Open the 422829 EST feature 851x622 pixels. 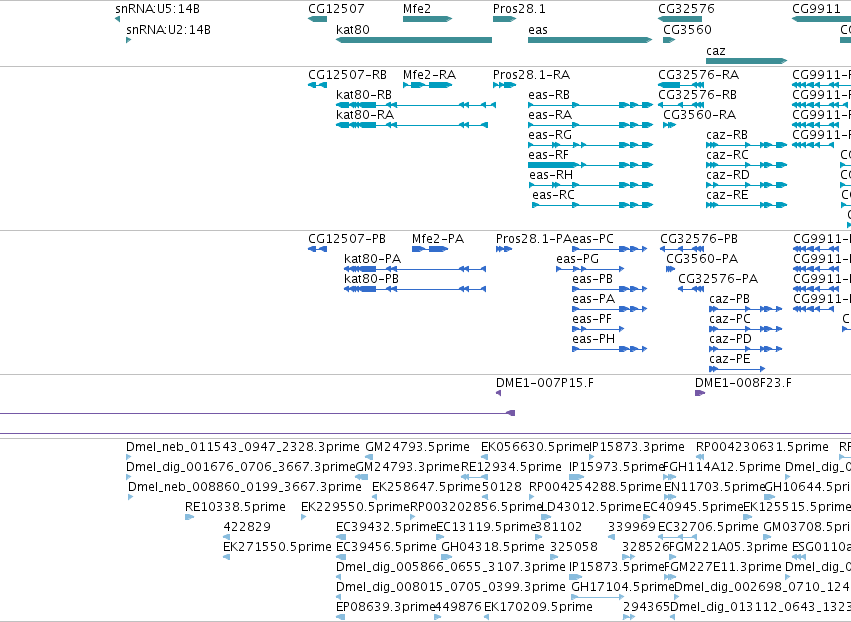(227, 537)
